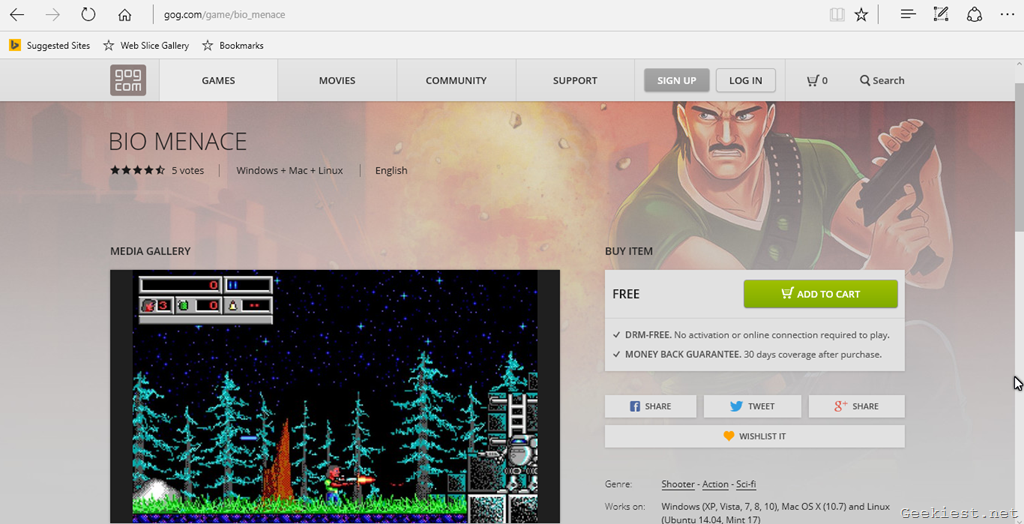Viewport: 1024px width, 524px height.
Task: Go to browser home icon
Action: pyautogui.click(x=124, y=15)
